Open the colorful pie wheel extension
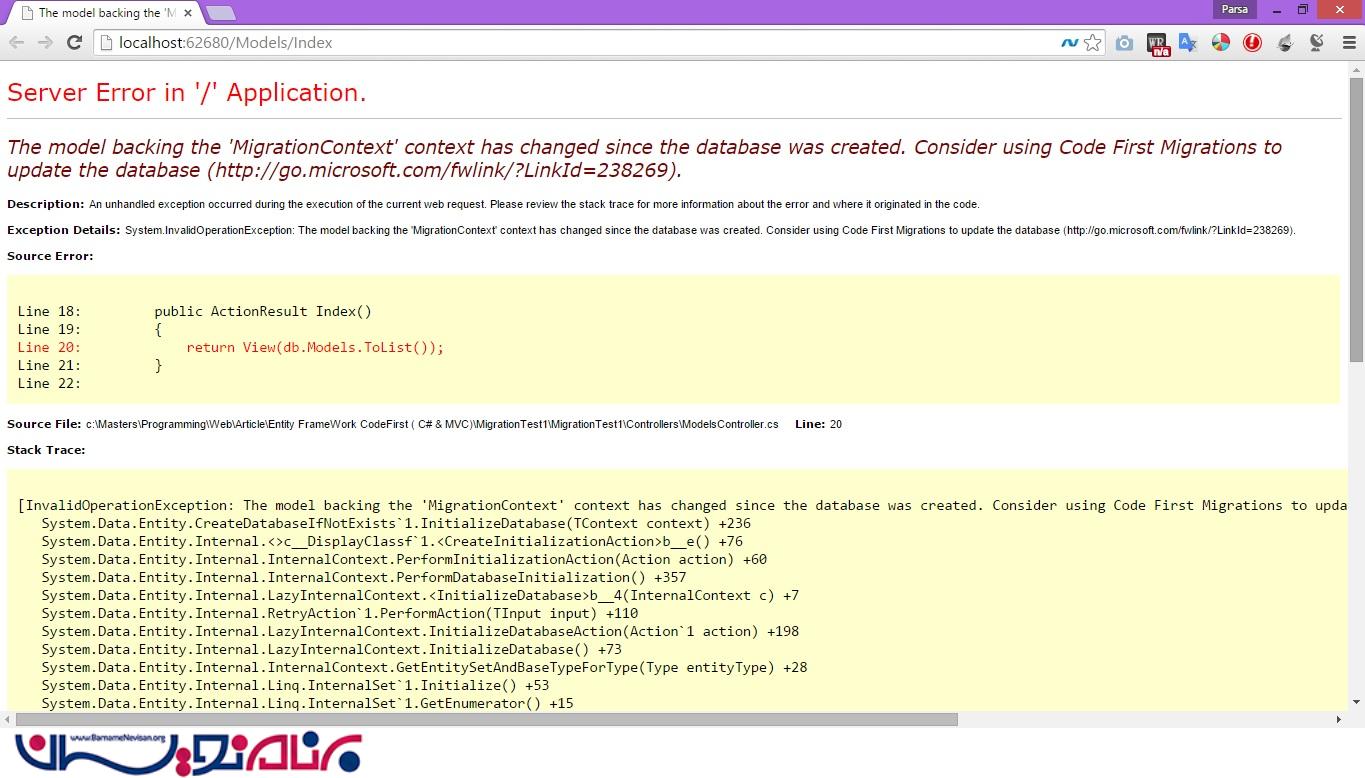The width and height of the screenshot is (1365, 778). (x=1220, y=43)
